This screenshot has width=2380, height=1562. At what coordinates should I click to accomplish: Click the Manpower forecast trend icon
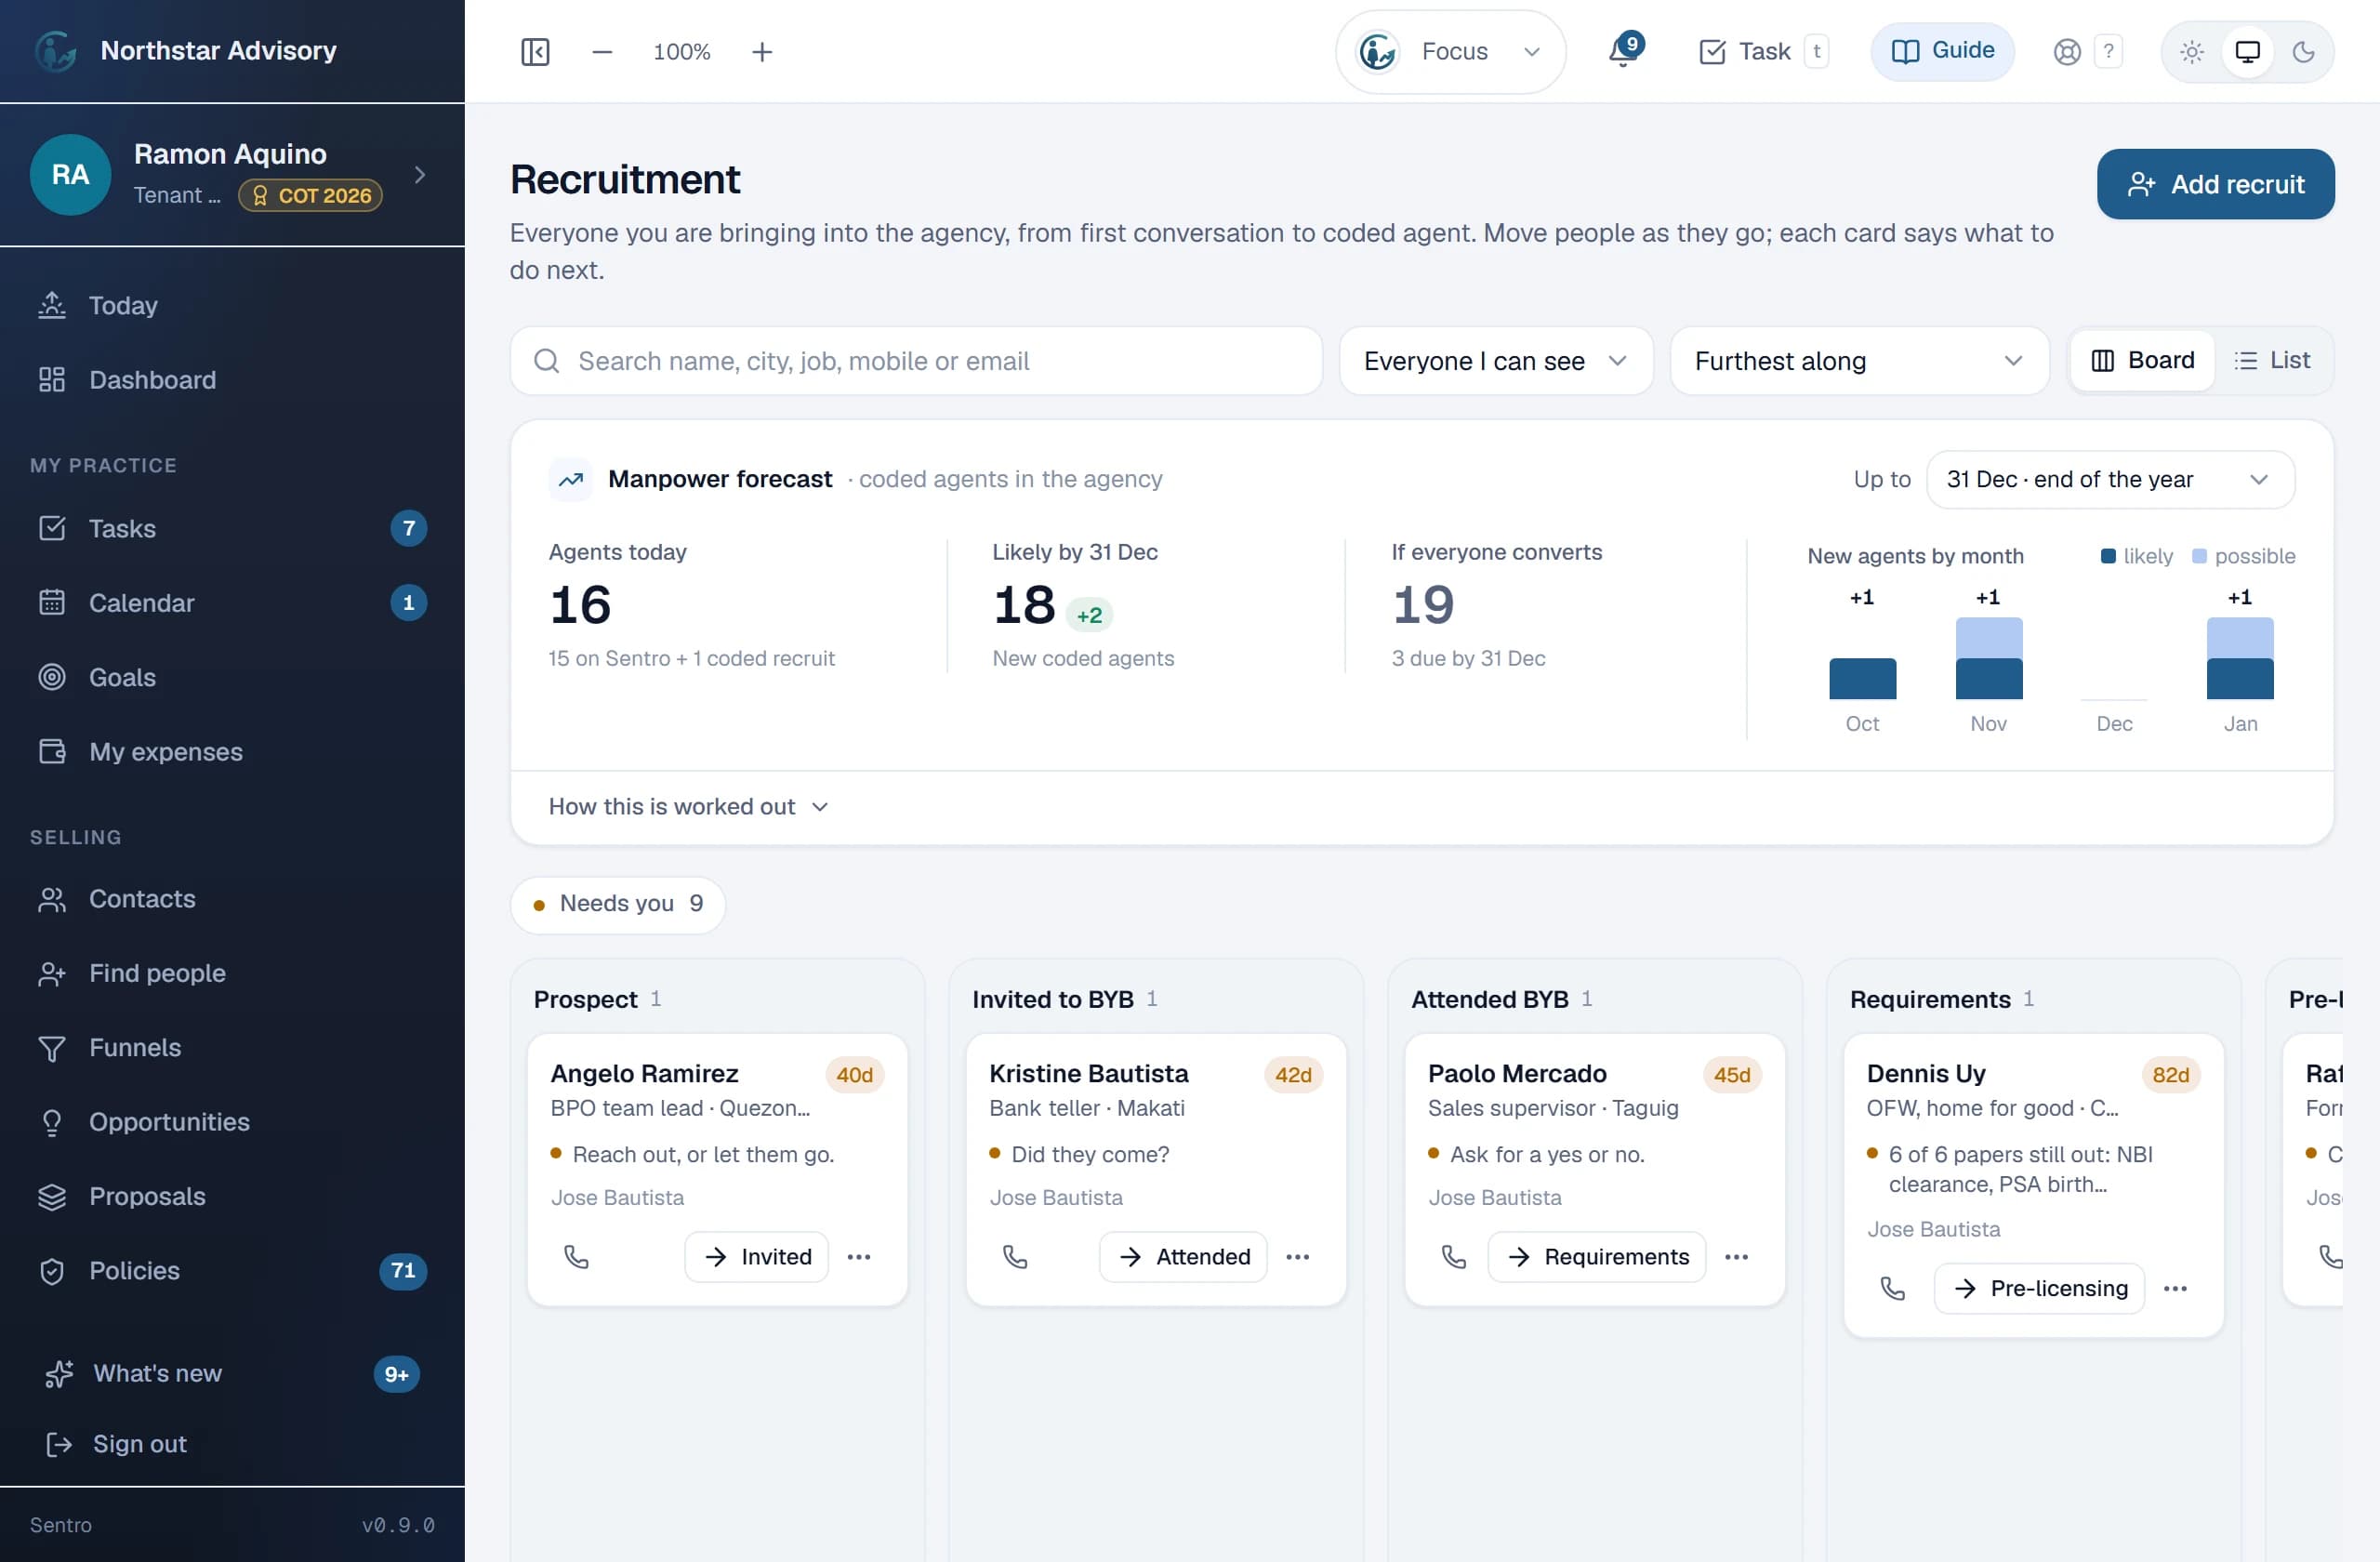(571, 479)
